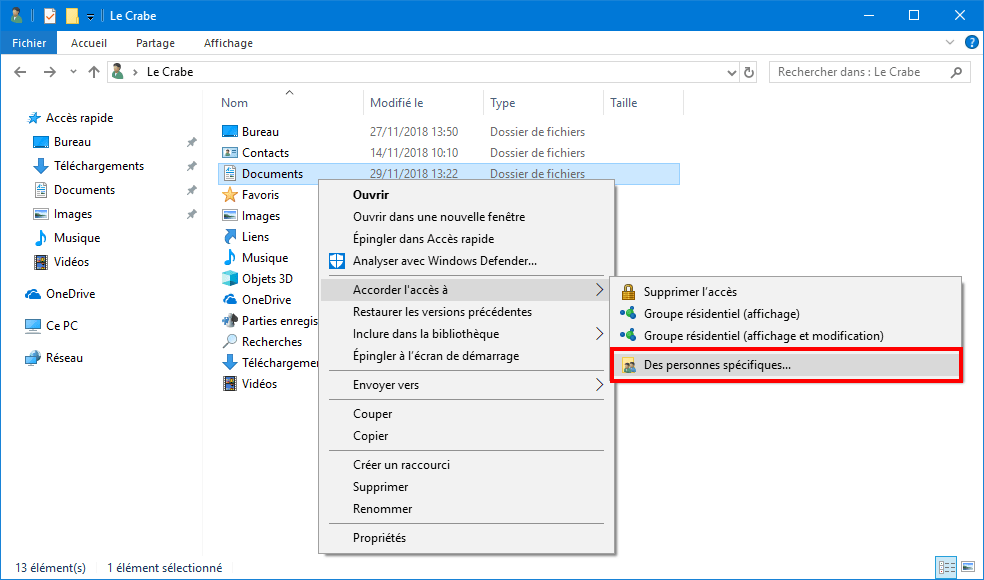Go up one folder level
This screenshot has width=984, height=580.
[94, 72]
